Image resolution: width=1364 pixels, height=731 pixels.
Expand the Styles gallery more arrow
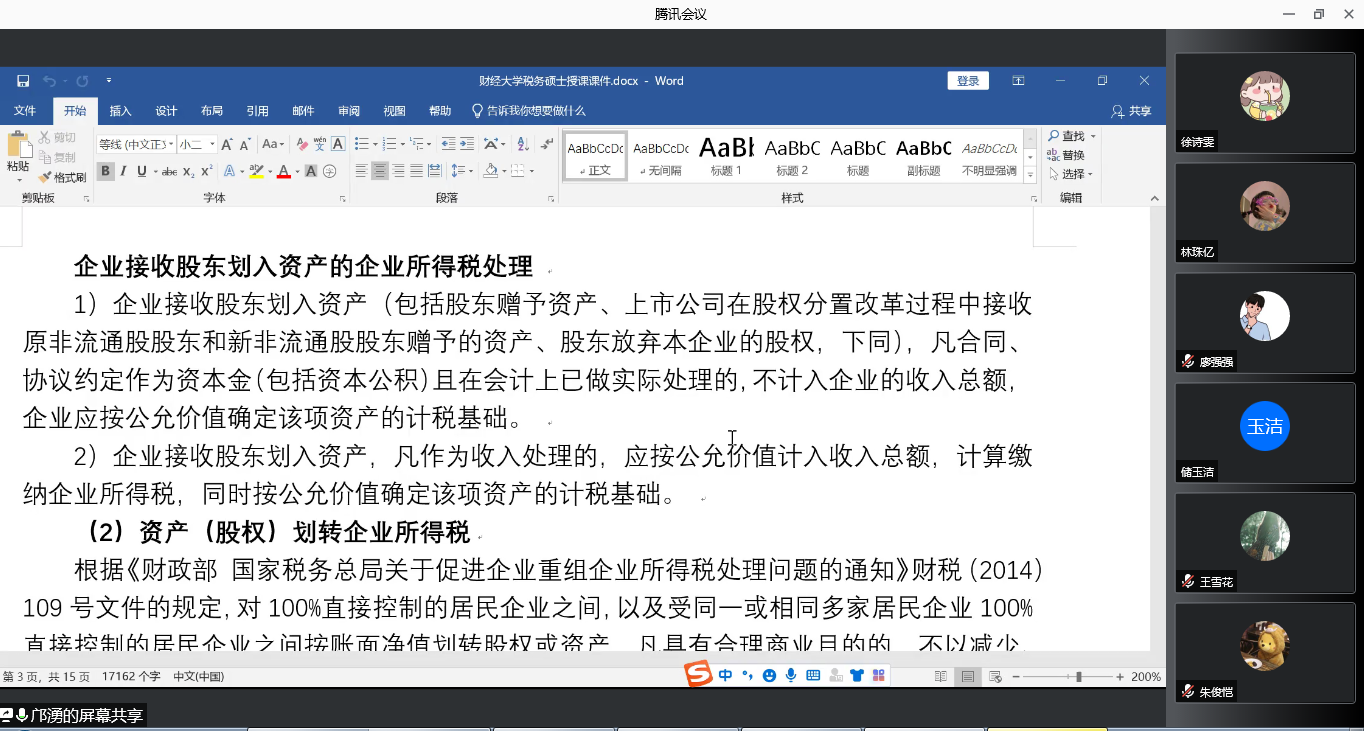[1030, 172]
